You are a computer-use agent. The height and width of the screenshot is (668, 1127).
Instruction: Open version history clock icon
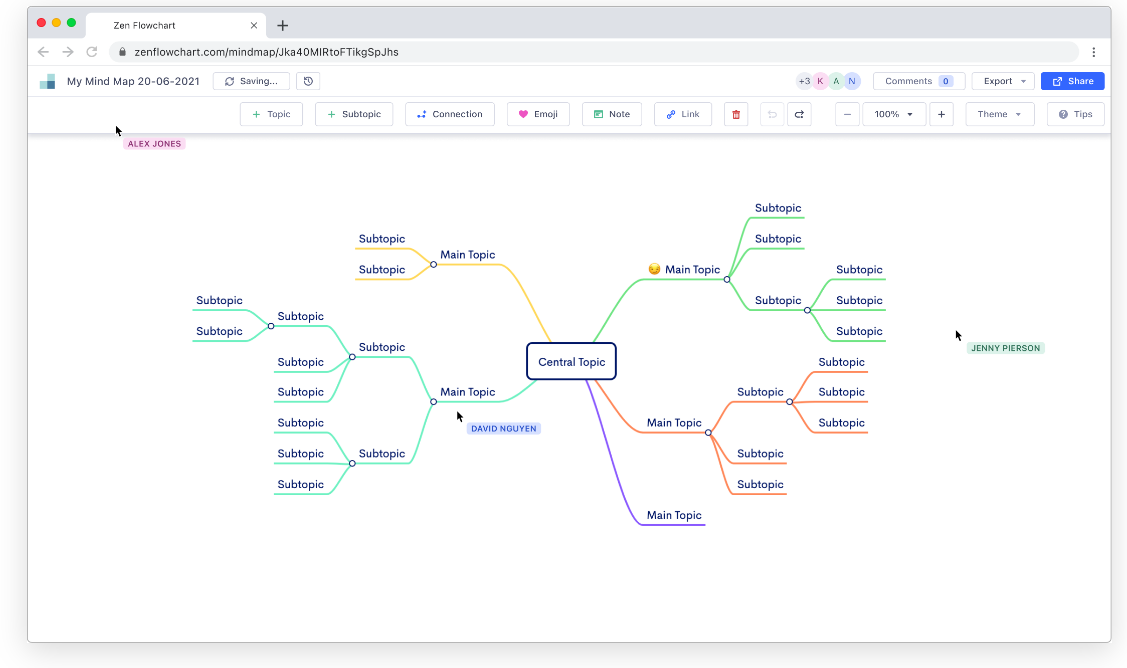pyautogui.click(x=308, y=81)
